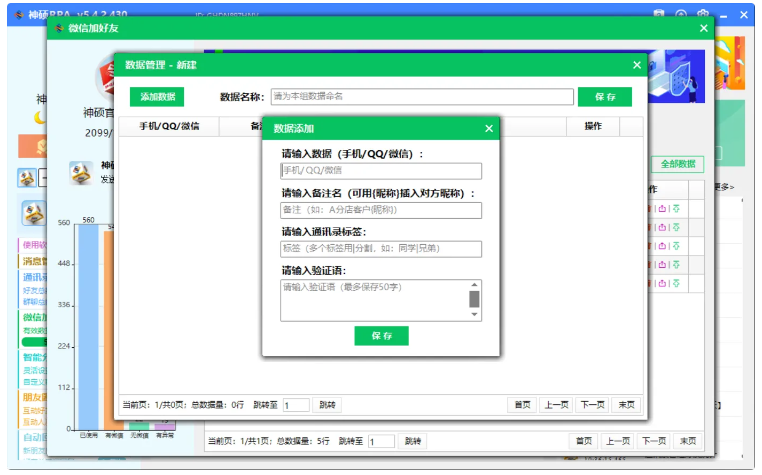Screen dimensions: 762x475
Task: Open 微信加 menu item in main sidebar
Action: pyautogui.click(x=33, y=317)
